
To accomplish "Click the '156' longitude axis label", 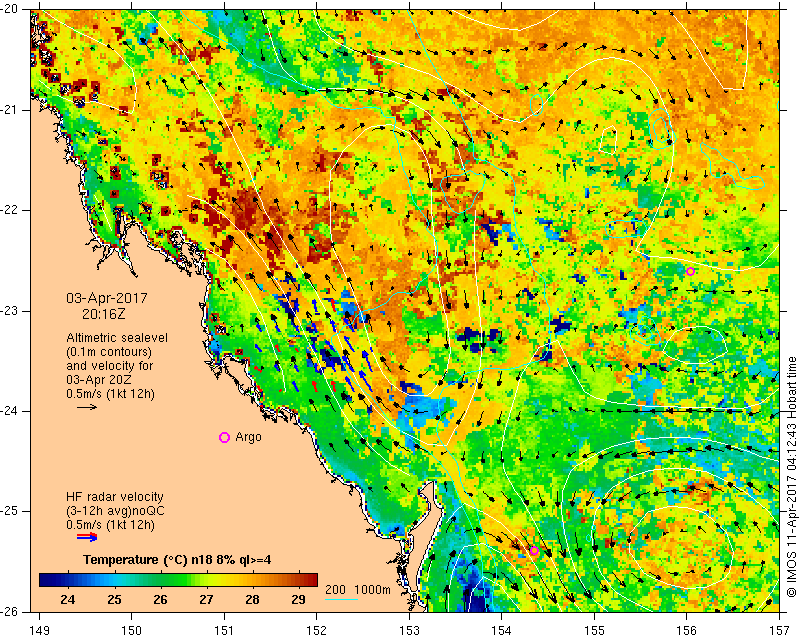I will pos(687,631).
